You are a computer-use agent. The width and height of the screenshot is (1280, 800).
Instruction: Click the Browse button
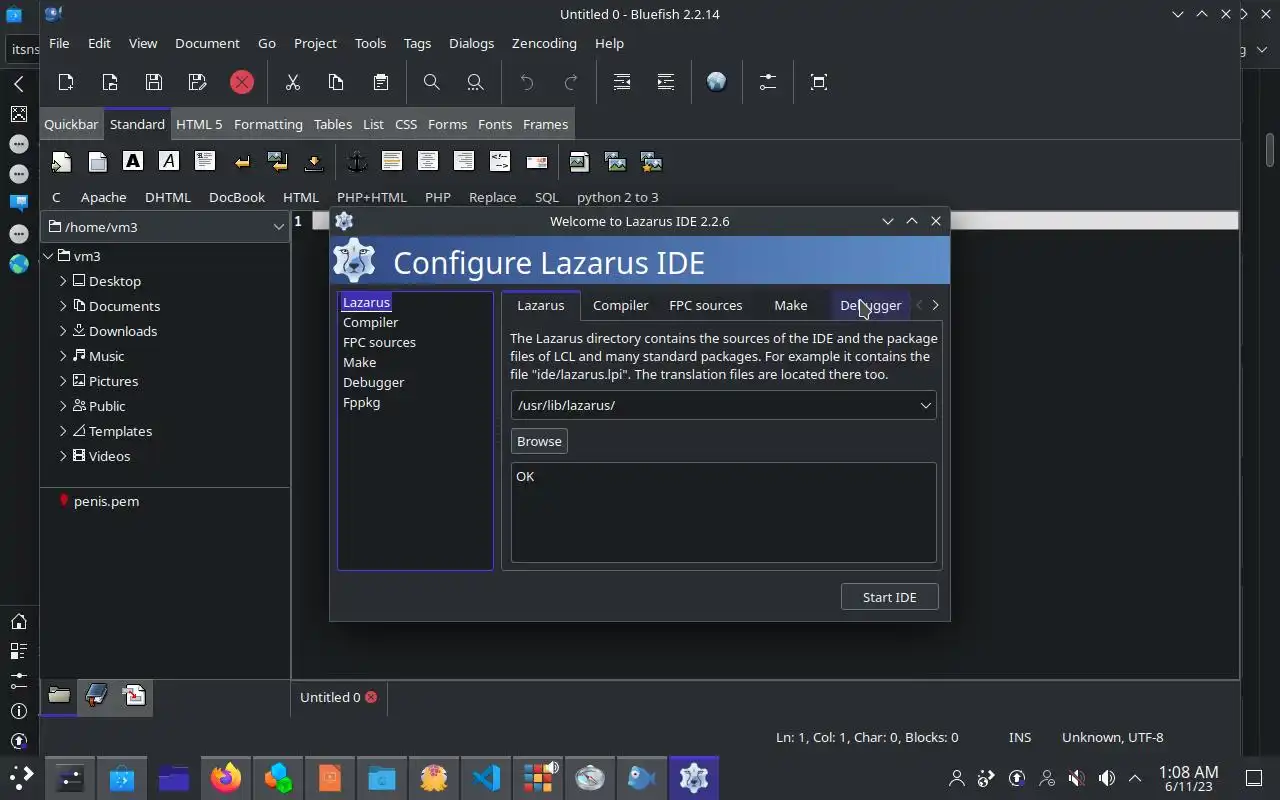tap(539, 441)
